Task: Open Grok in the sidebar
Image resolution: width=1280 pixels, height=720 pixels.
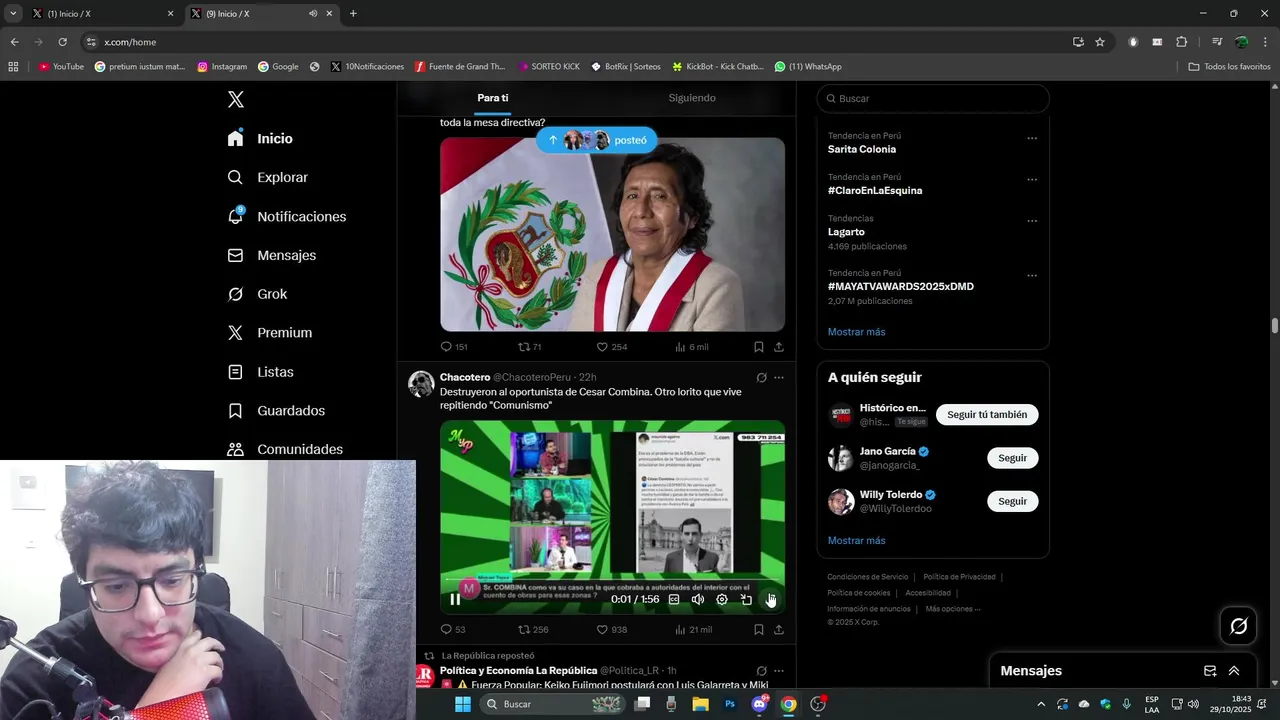Action: [x=257, y=294]
